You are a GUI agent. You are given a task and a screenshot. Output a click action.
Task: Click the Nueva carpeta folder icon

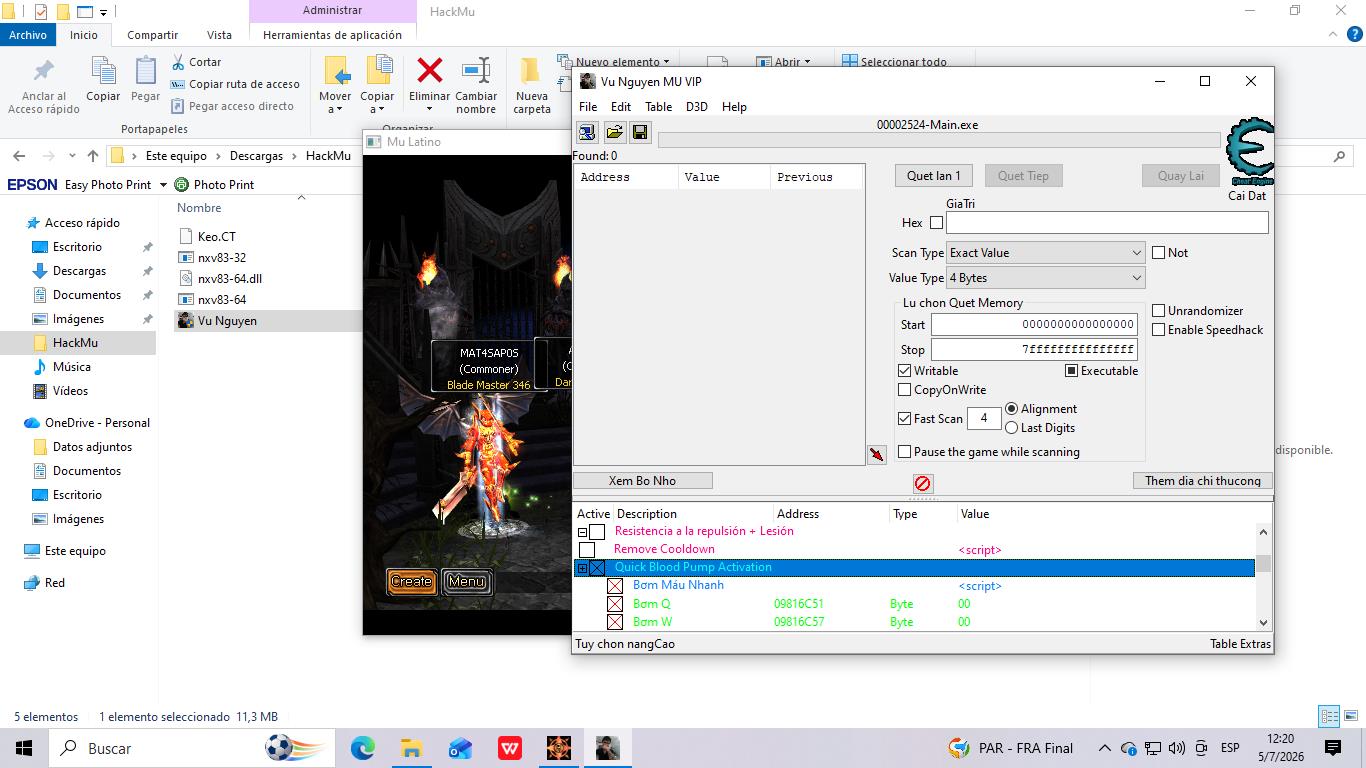531,70
